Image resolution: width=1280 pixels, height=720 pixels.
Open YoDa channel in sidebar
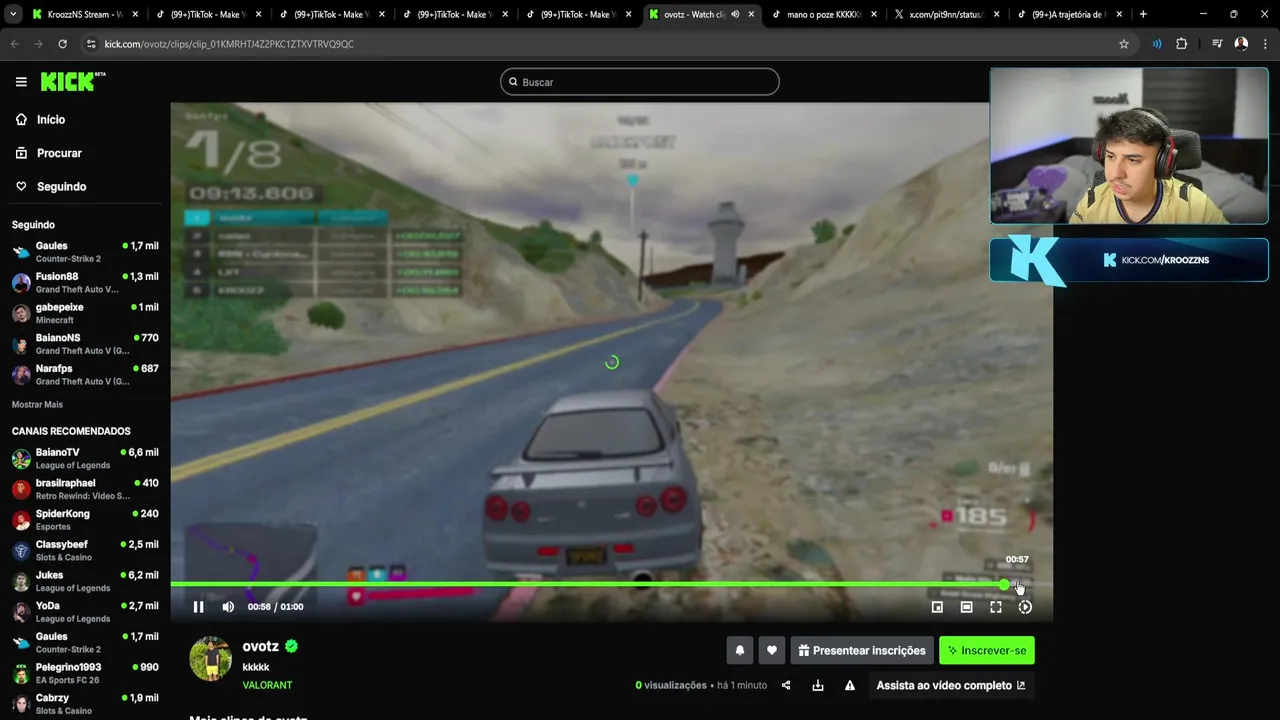click(85, 612)
